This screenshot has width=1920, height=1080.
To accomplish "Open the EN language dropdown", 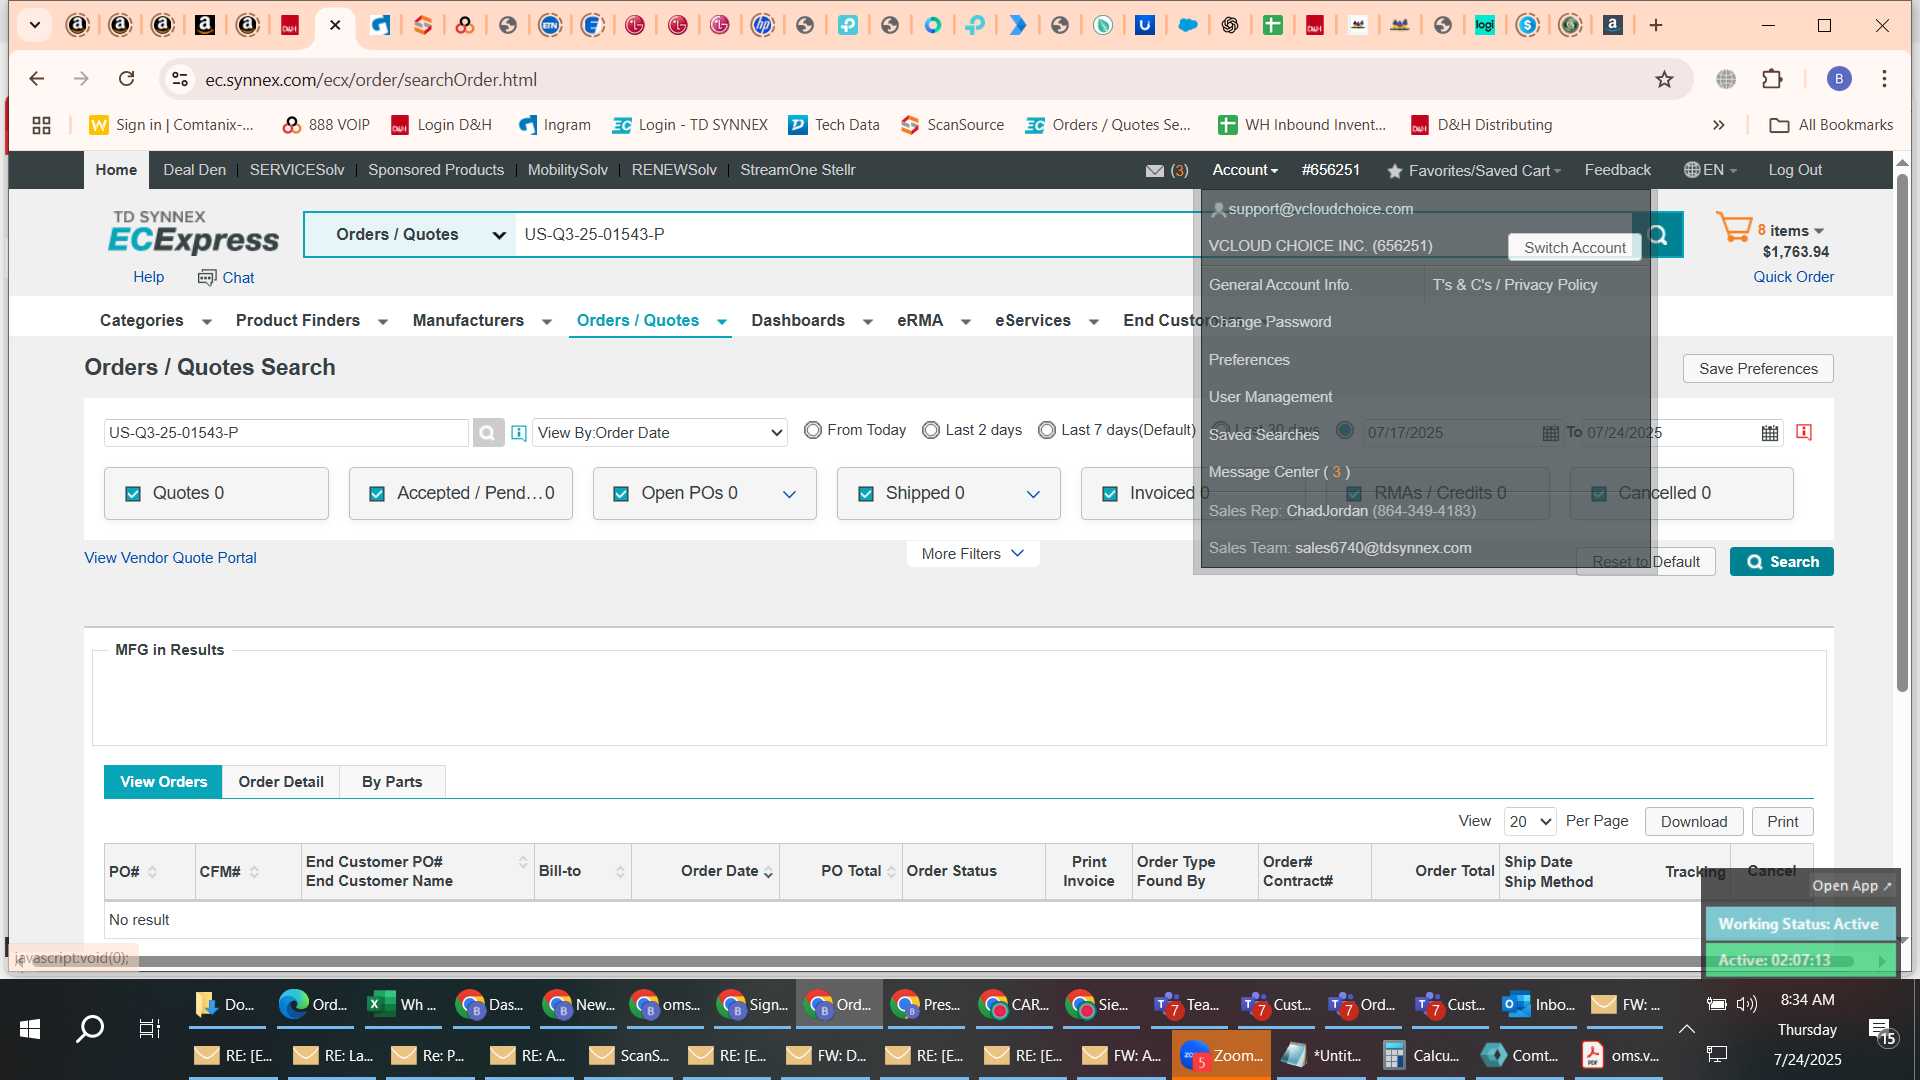I will click(x=1710, y=170).
